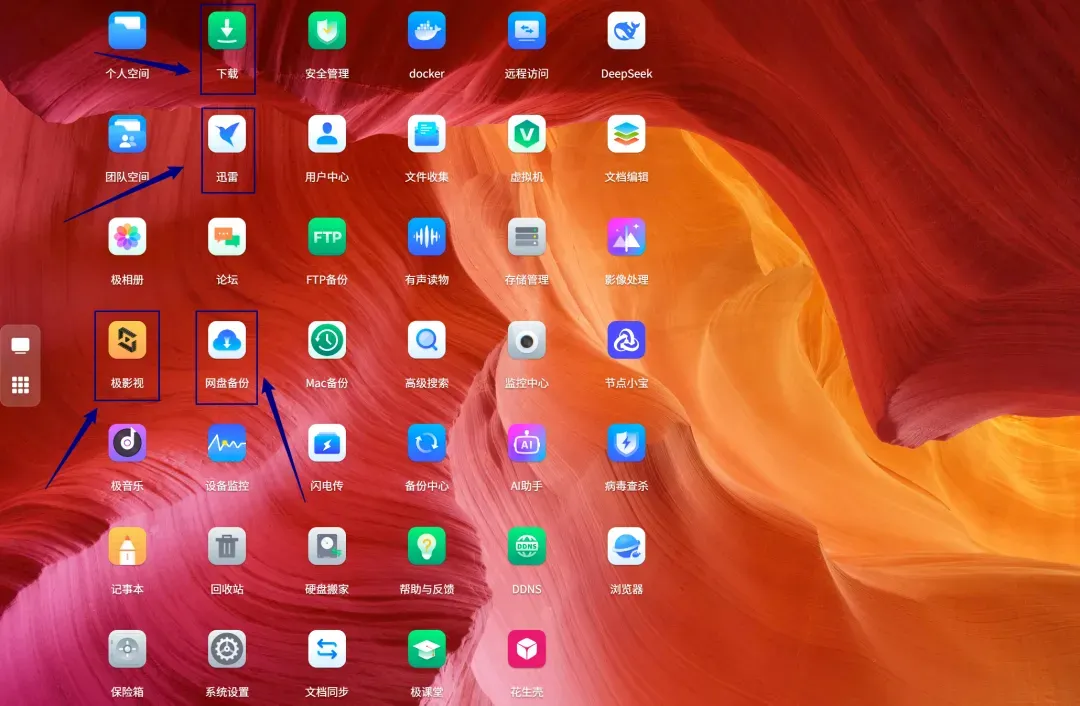Open 监控中心 surveillance center
The image size is (1080, 706).
point(527,340)
